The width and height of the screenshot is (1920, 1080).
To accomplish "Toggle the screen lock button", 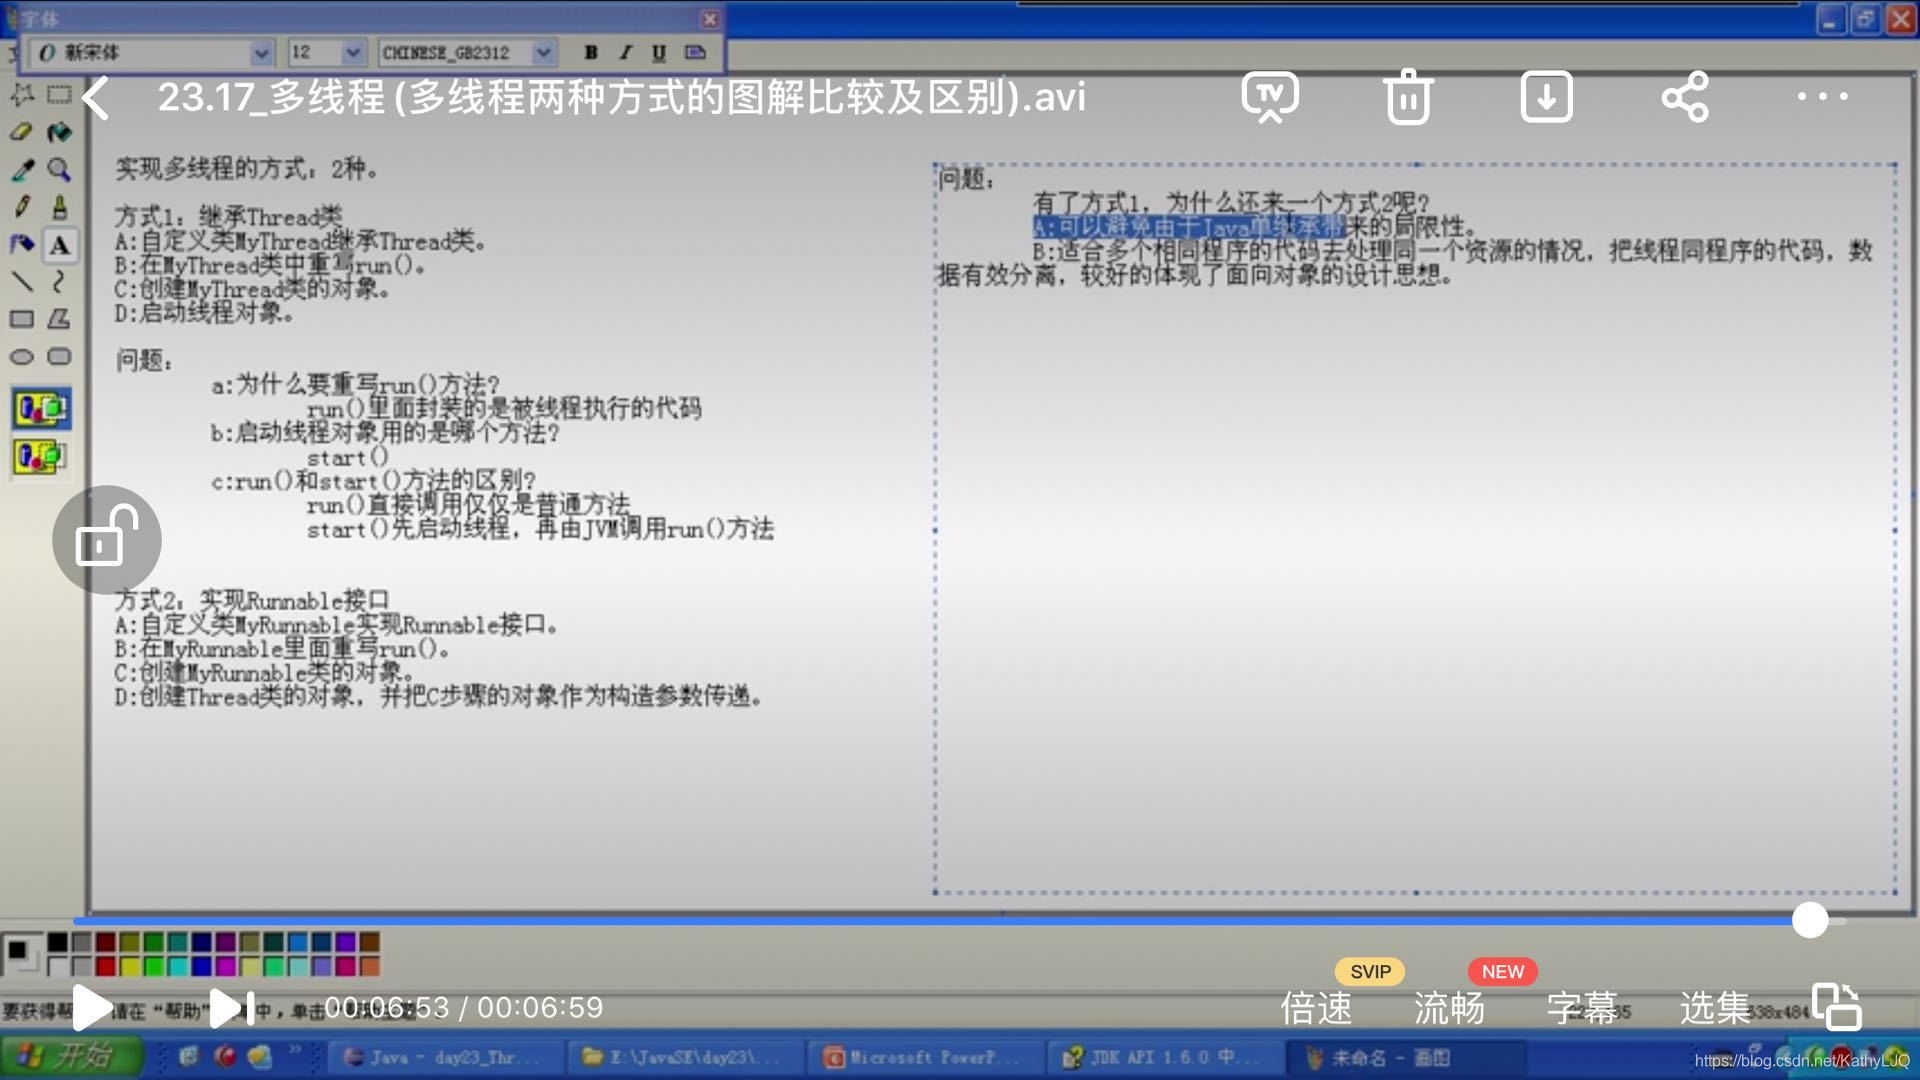I will point(107,540).
